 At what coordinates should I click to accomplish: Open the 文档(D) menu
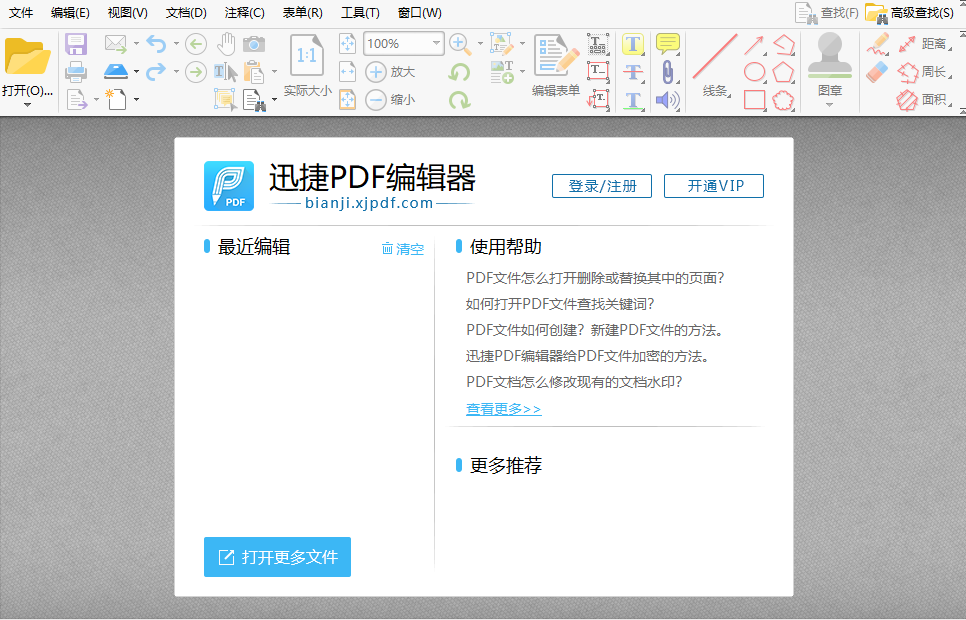tap(186, 12)
